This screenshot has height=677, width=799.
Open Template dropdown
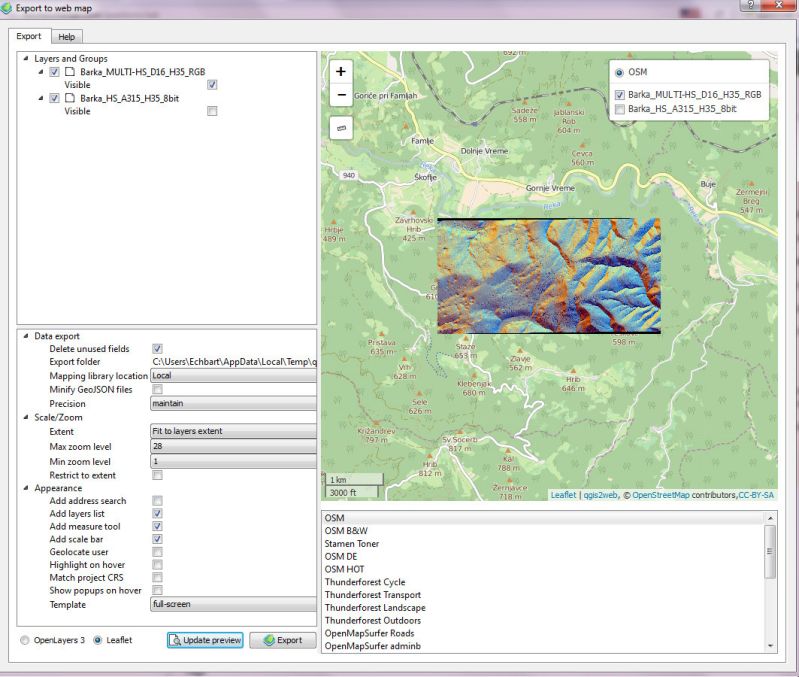click(233, 604)
